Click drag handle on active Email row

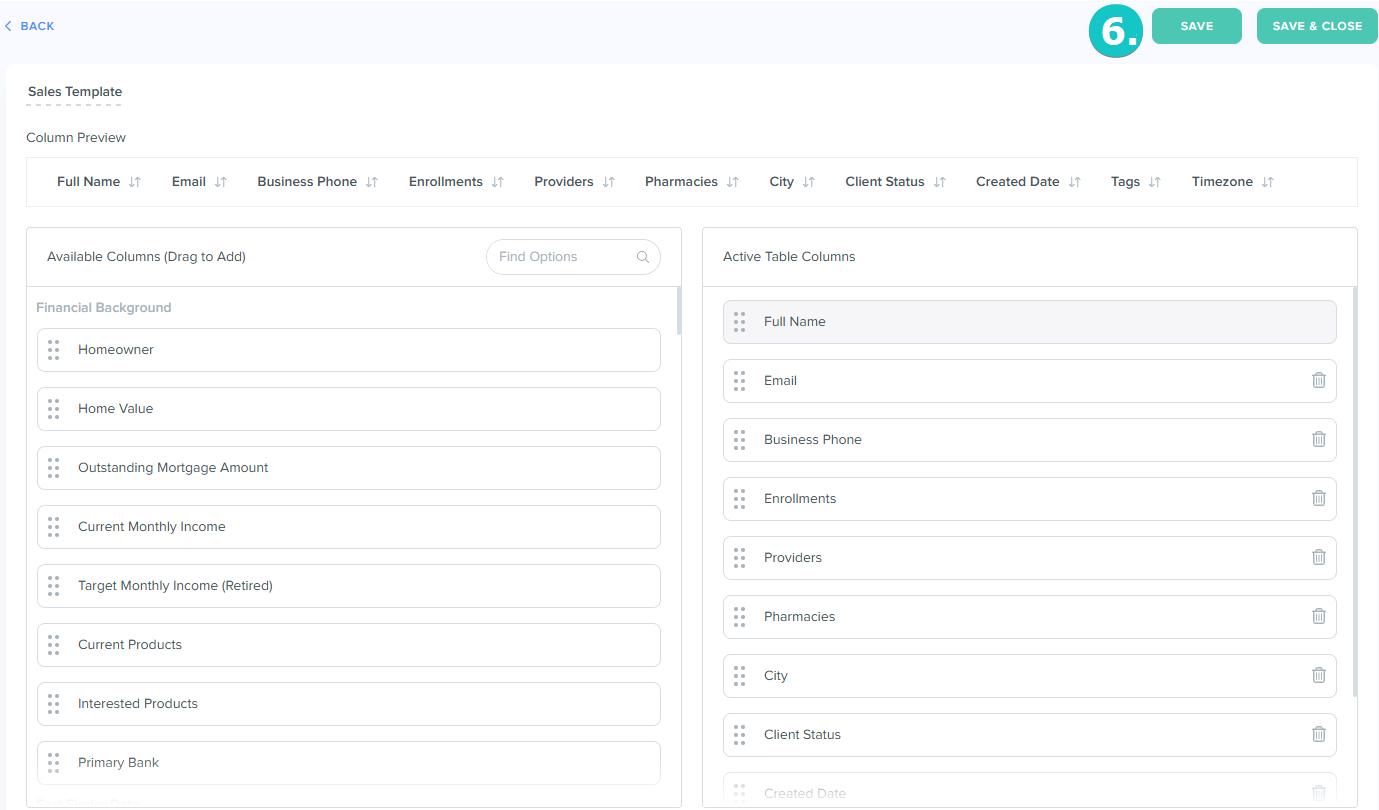point(740,381)
